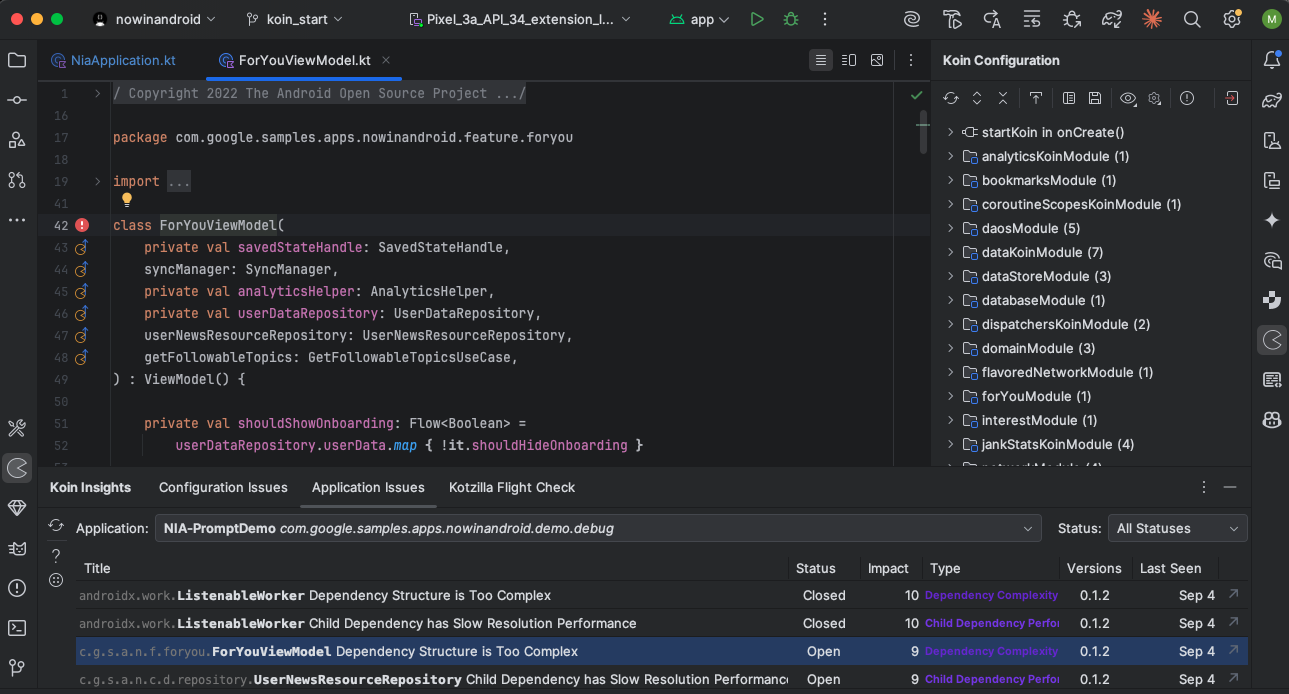Image resolution: width=1289 pixels, height=694 pixels.
Task: Refresh the Koin Configuration tree
Action: point(951,98)
